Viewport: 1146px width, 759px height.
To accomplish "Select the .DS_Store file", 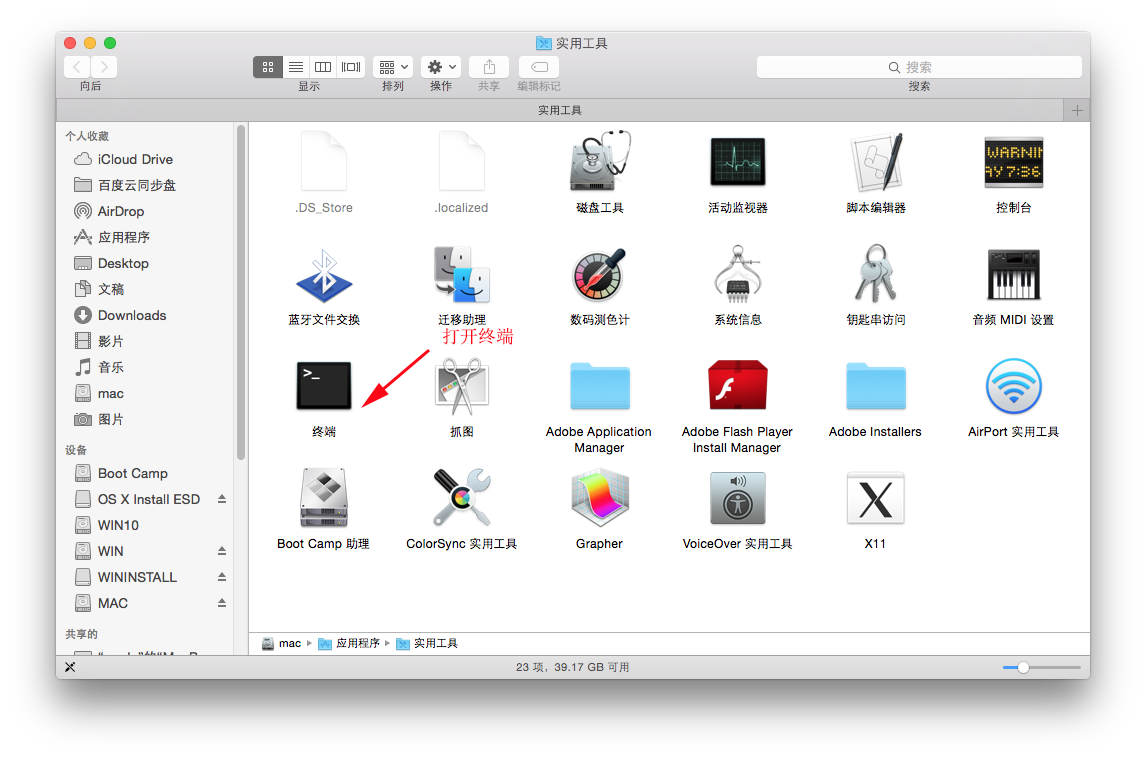I will [x=324, y=162].
